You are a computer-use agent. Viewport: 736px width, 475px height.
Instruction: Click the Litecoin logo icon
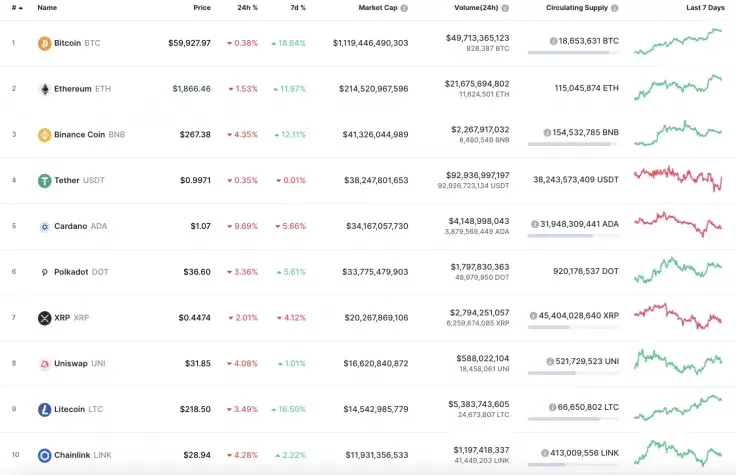tap(44, 410)
